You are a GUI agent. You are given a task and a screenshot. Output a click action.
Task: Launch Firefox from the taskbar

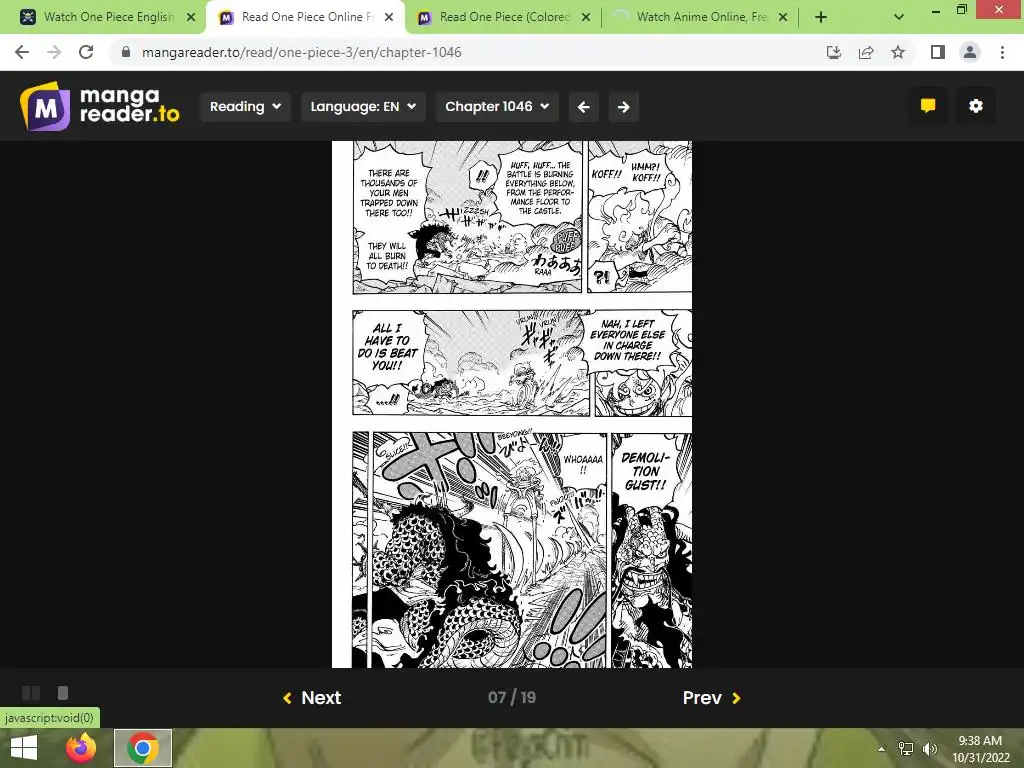pos(81,748)
